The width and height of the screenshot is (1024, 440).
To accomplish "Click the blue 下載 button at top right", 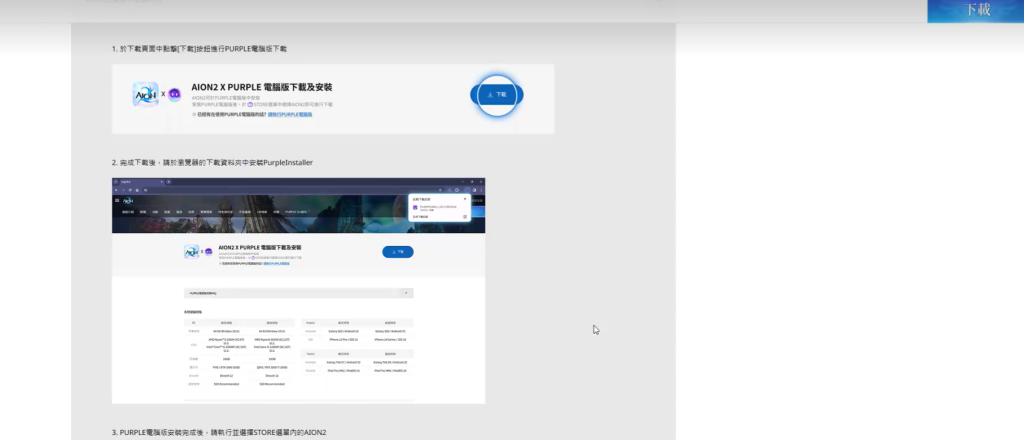I will 976,11.
